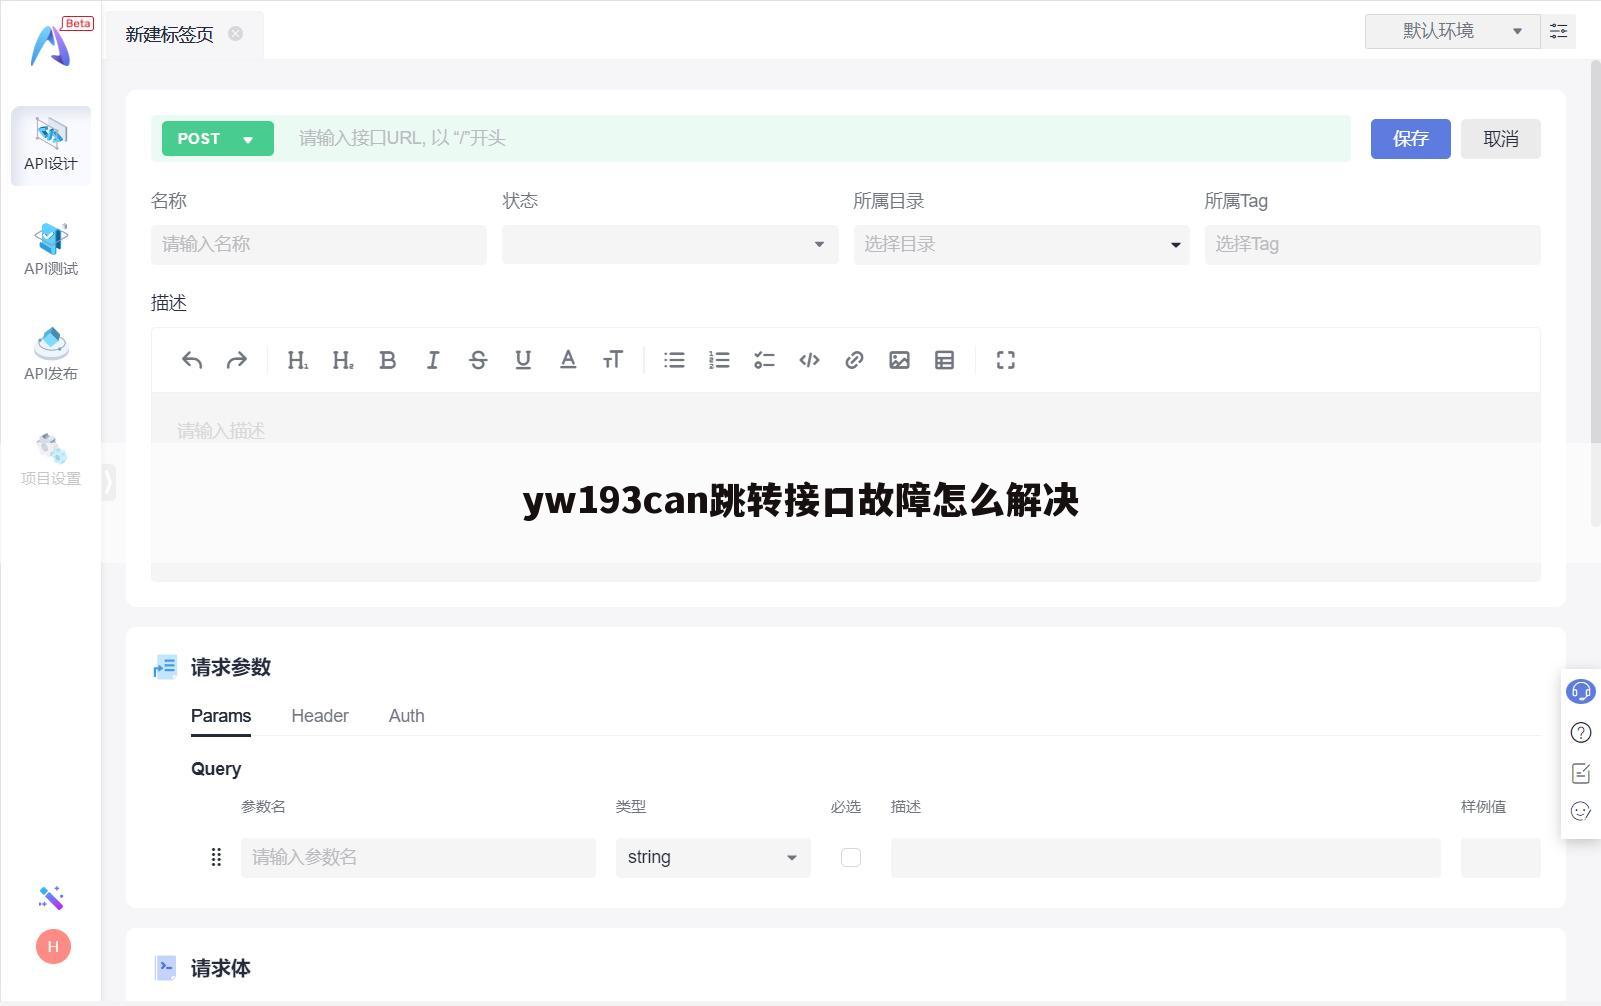
Task: Focus the 样例值 field
Action: click(1500, 857)
